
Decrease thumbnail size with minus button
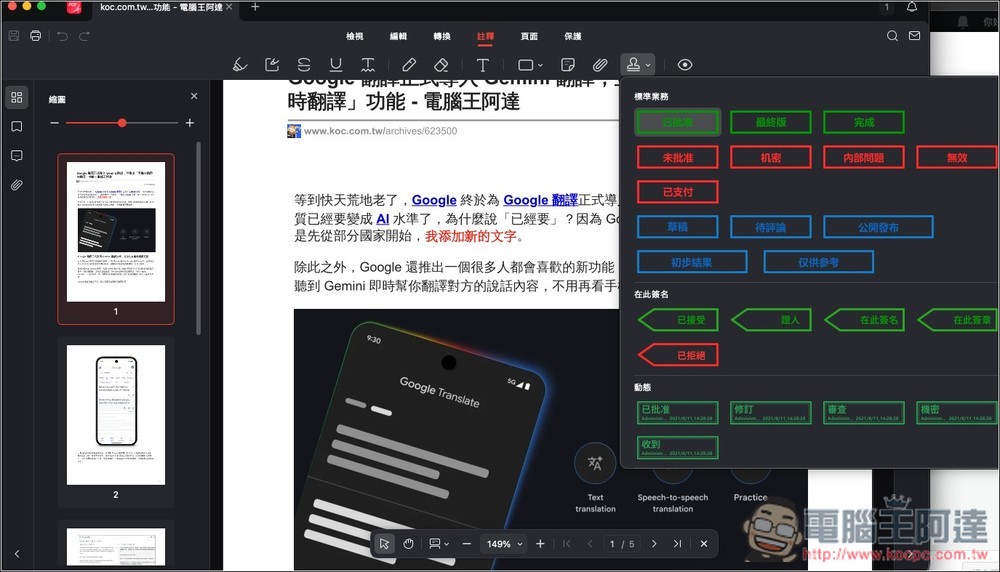click(x=54, y=122)
